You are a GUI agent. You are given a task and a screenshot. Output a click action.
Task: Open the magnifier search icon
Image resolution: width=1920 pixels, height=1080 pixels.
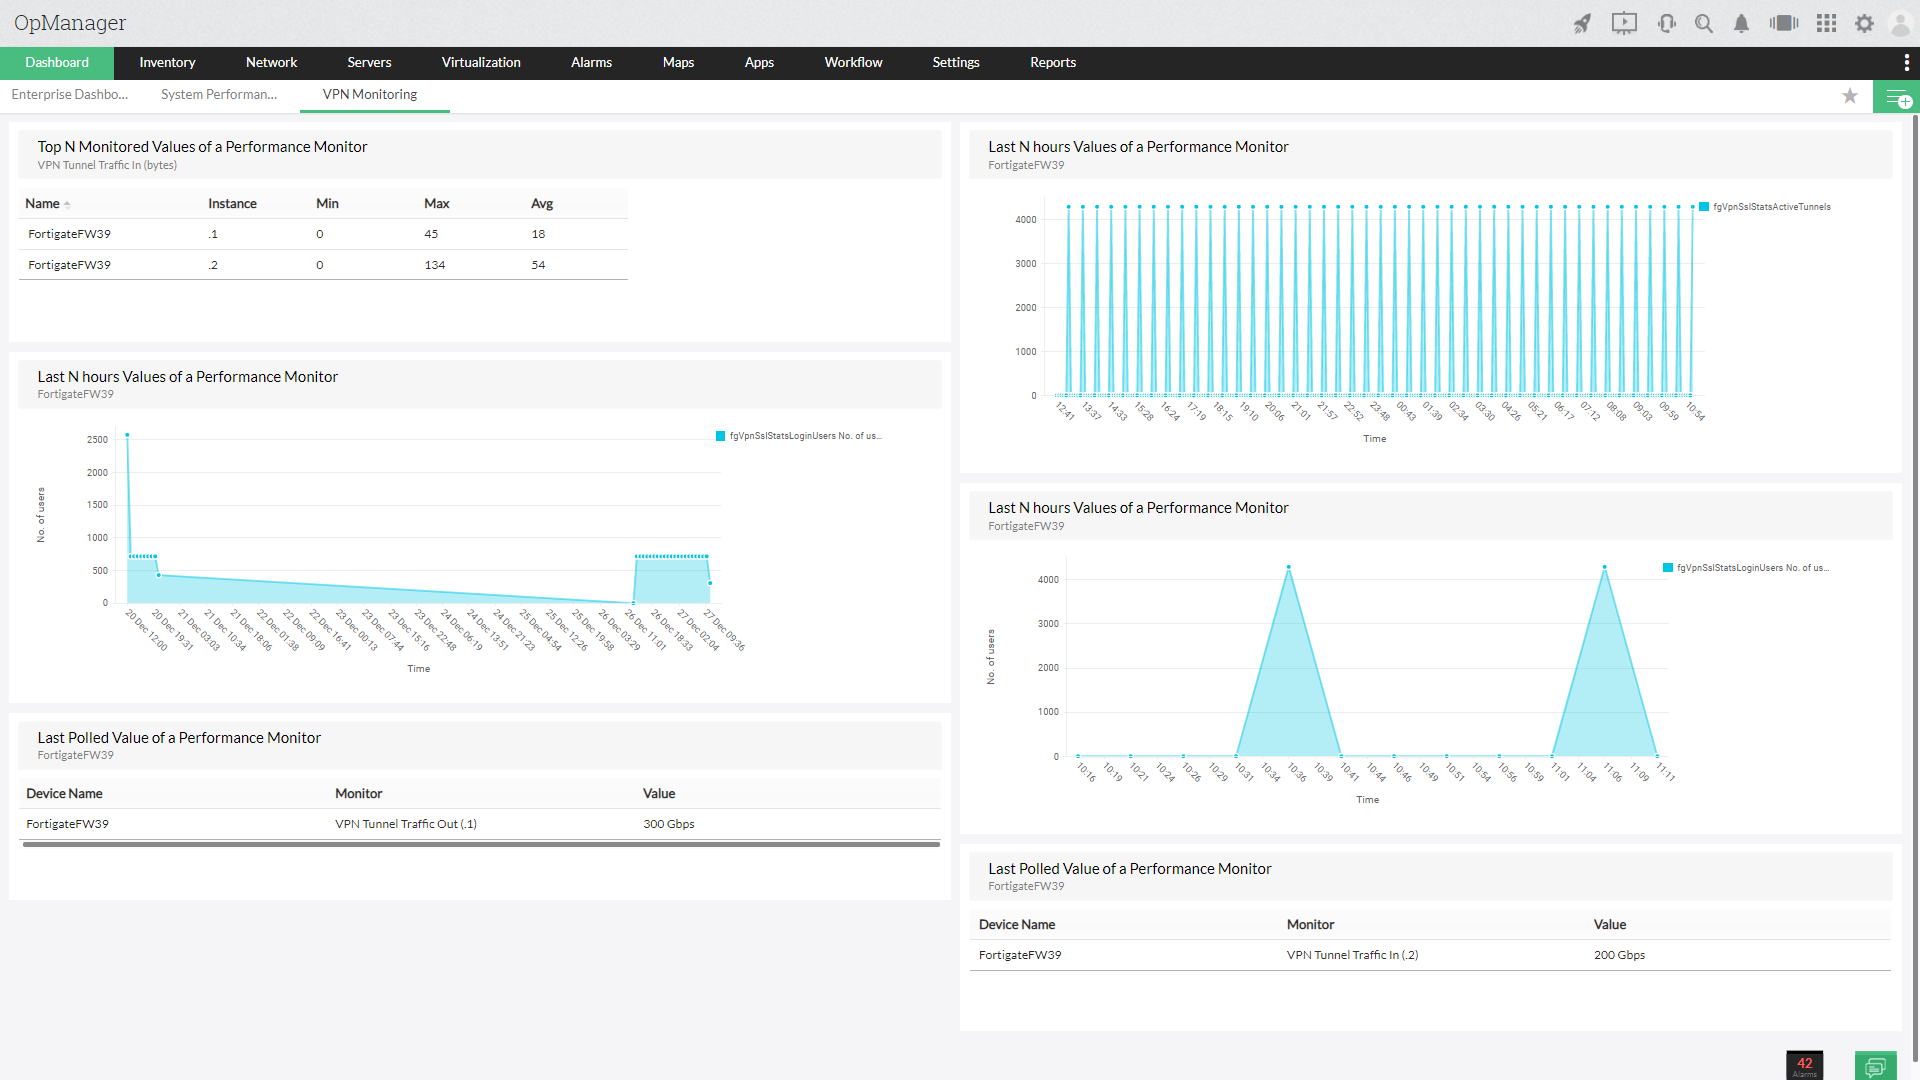tap(1704, 23)
